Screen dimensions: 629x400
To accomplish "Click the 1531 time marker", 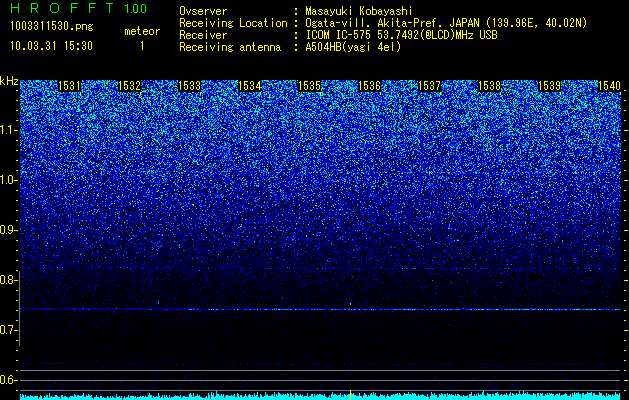I will (69, 86).
